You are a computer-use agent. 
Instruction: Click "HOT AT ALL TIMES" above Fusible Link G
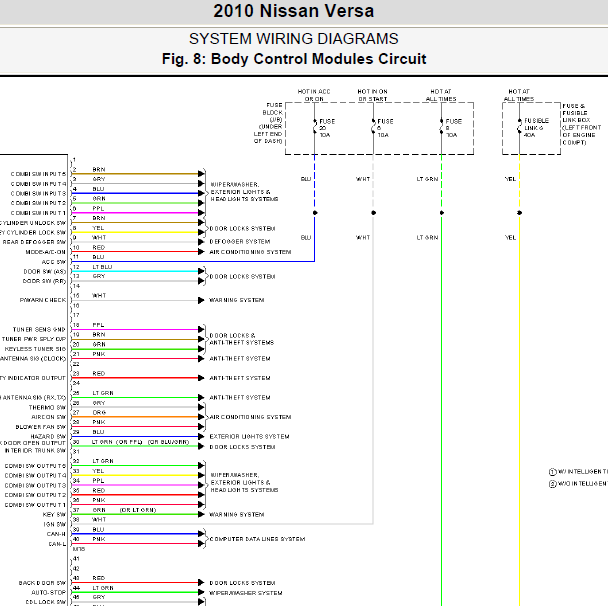coord(519,95)
